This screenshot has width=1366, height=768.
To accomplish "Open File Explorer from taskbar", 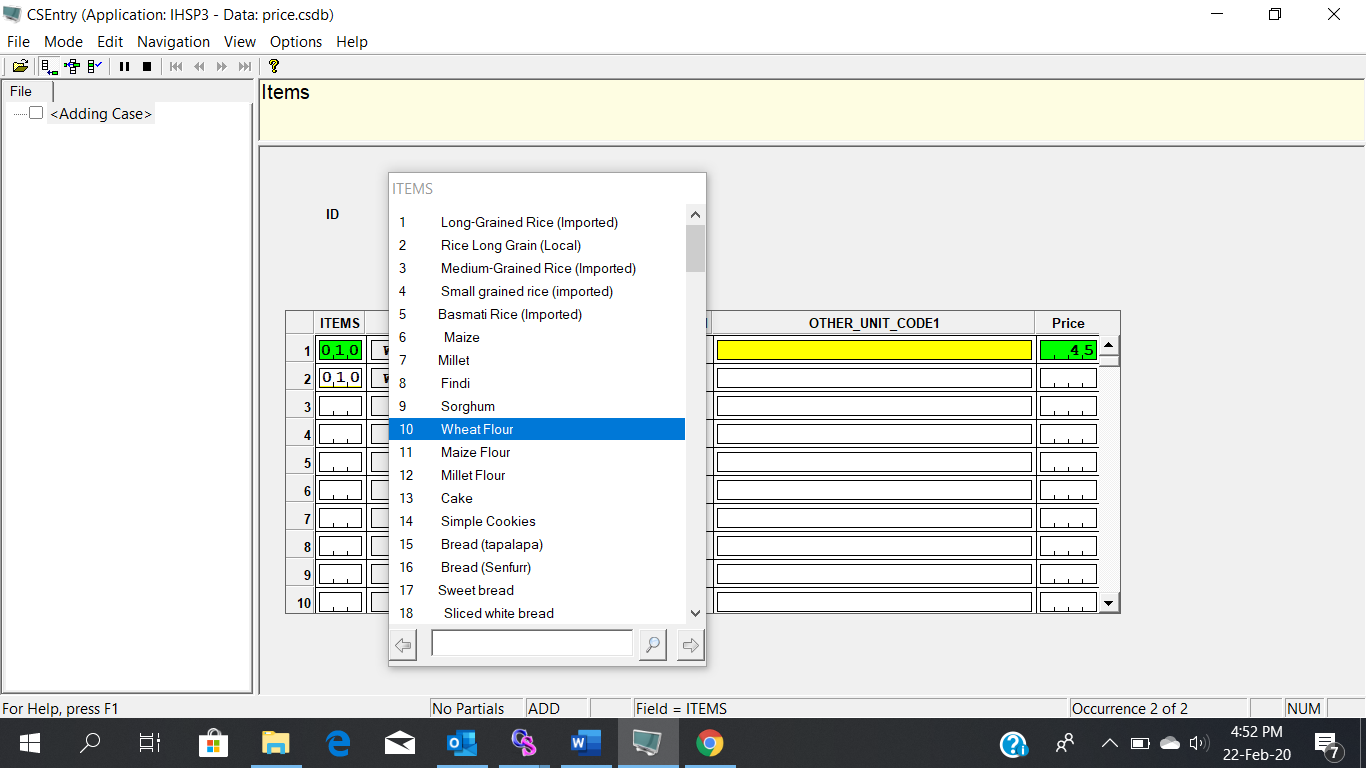I will (x=275, y=743).
